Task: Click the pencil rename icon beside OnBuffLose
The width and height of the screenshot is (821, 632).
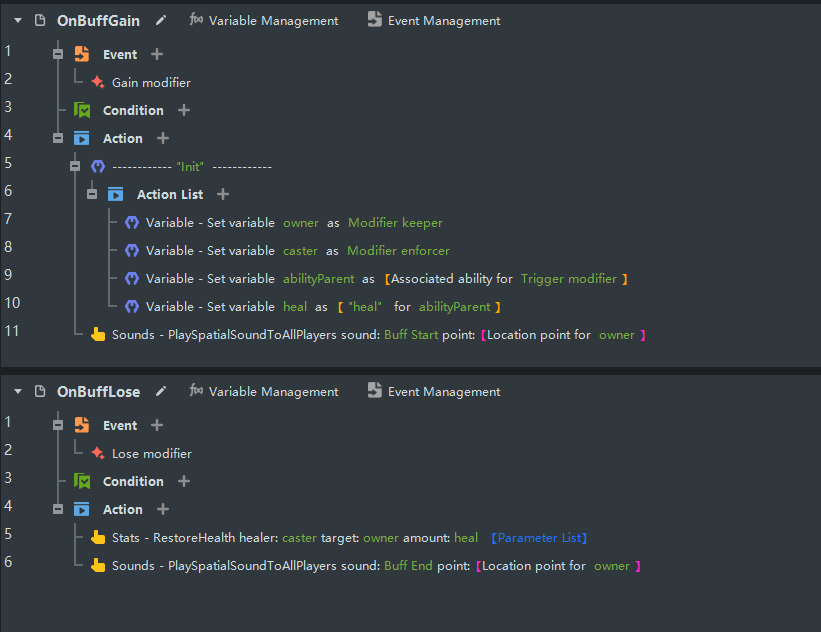Action: [161, 391]
